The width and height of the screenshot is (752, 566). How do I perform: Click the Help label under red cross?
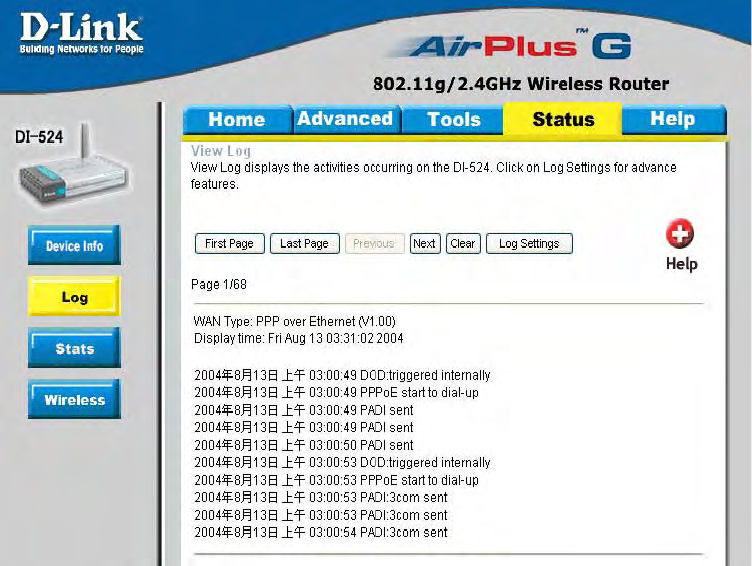[x=682, y=264]
